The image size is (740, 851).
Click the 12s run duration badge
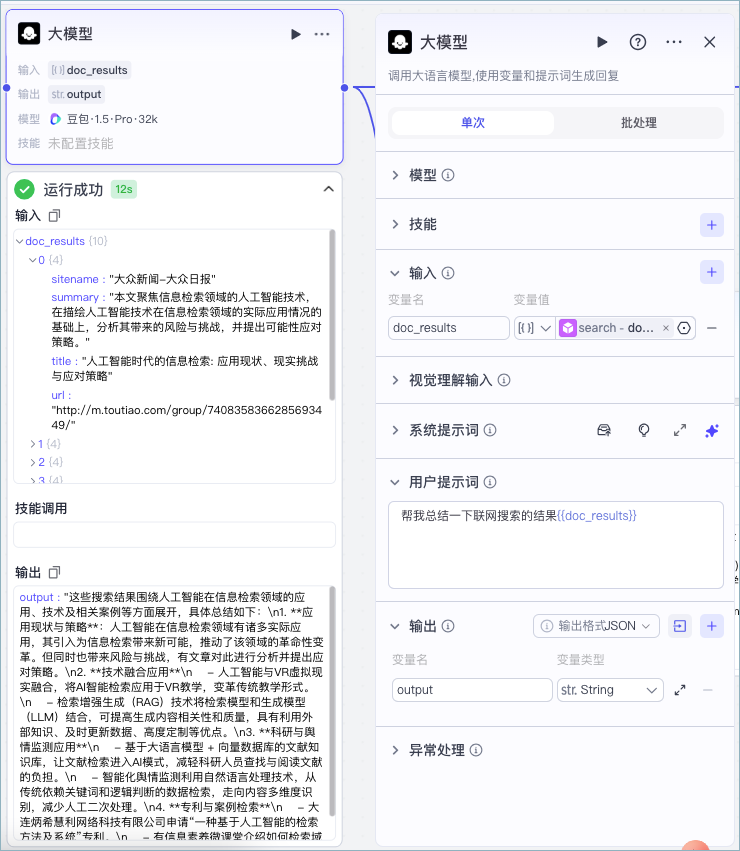[124, 189]
